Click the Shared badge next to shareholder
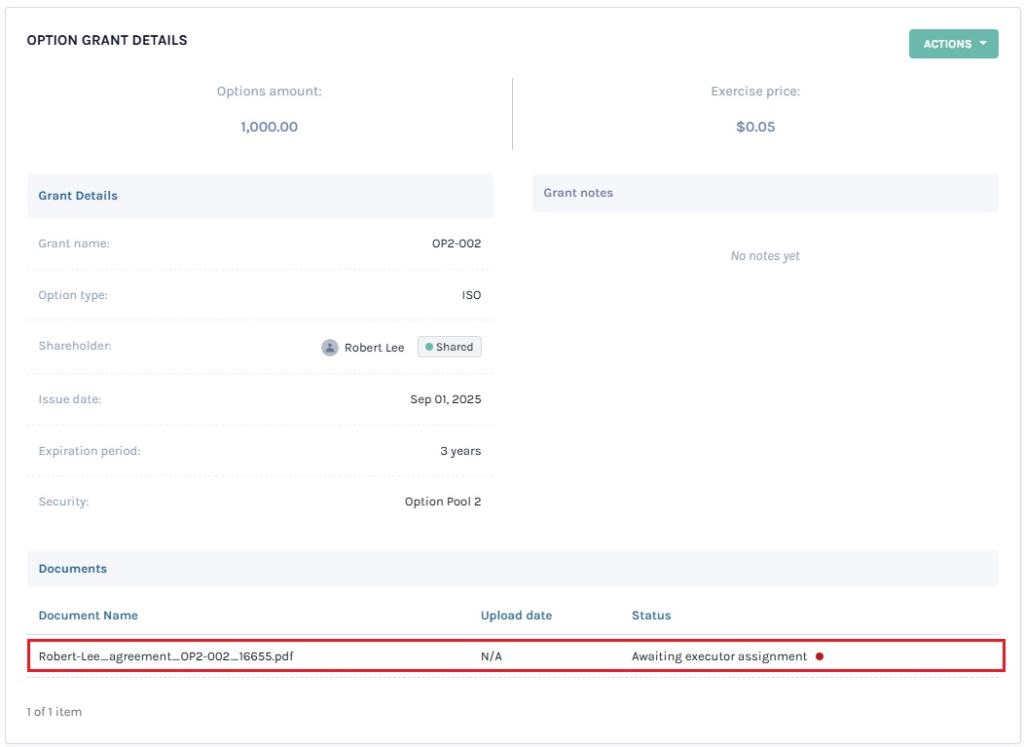 [x=449, y=347]
